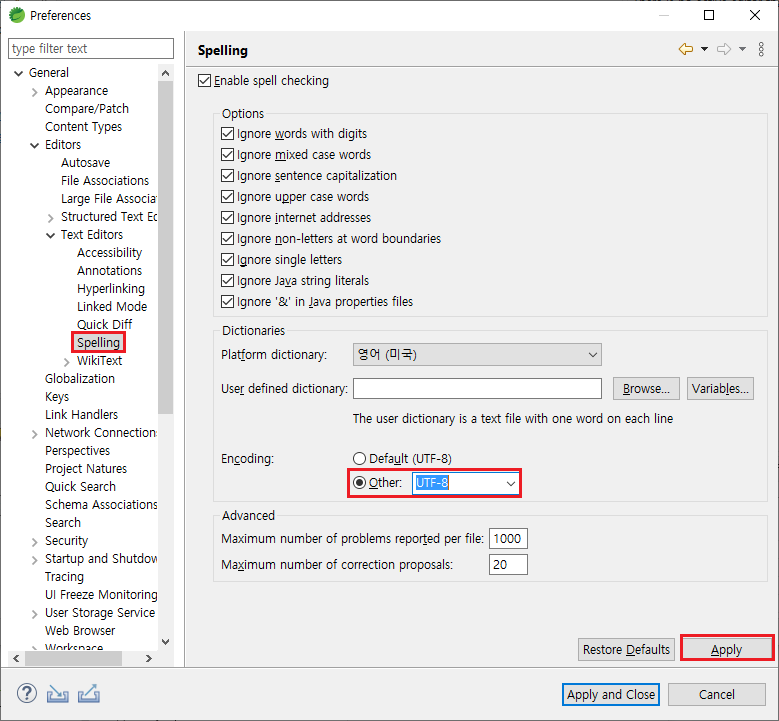Select Quick Diff tree item
779x721 pixels.
click(104, 324)
